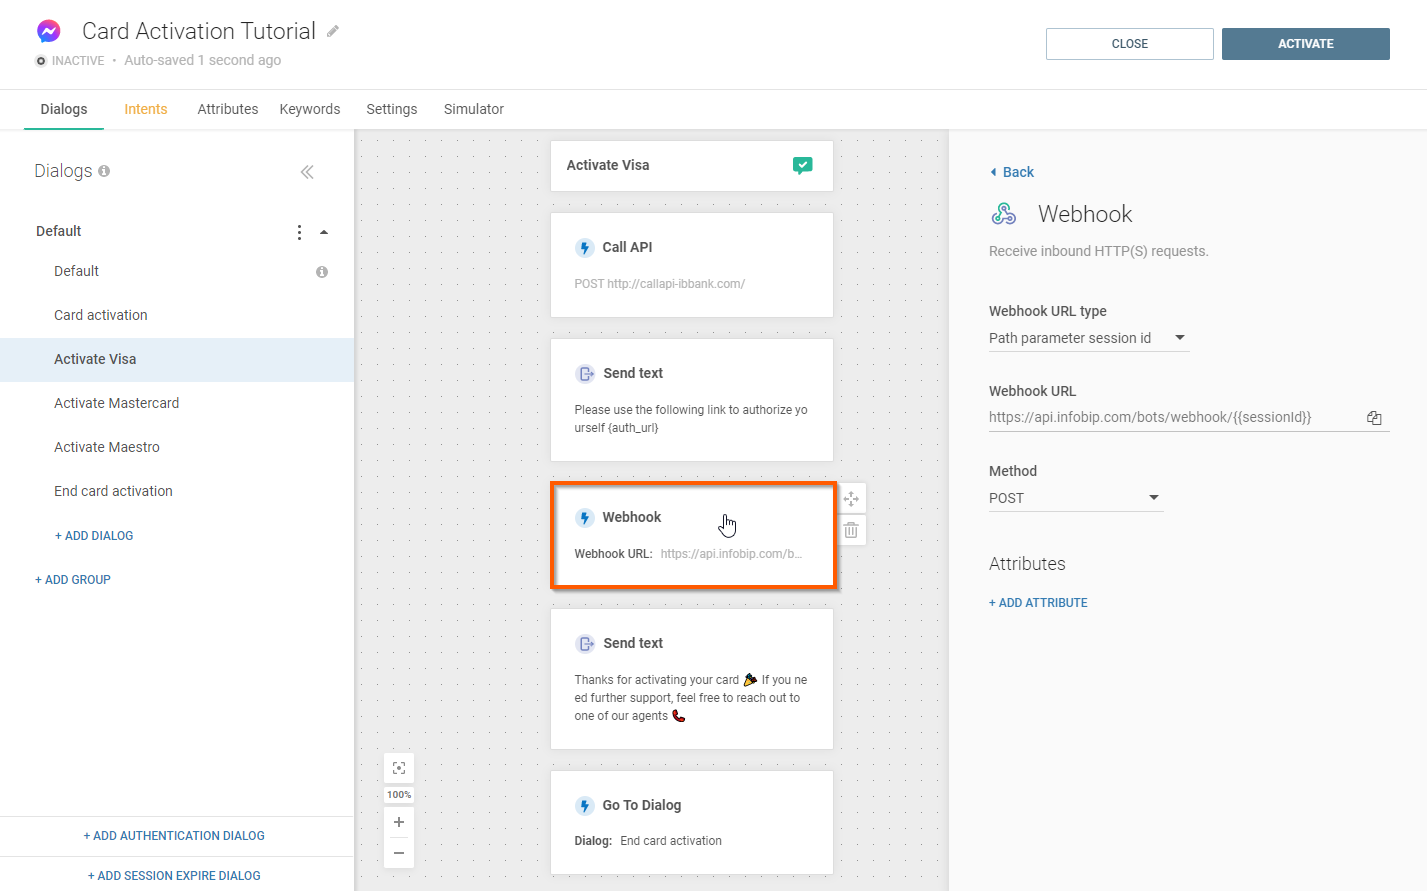
Task: Click the info icon beside Default dialog
Action: pos(322,272)
